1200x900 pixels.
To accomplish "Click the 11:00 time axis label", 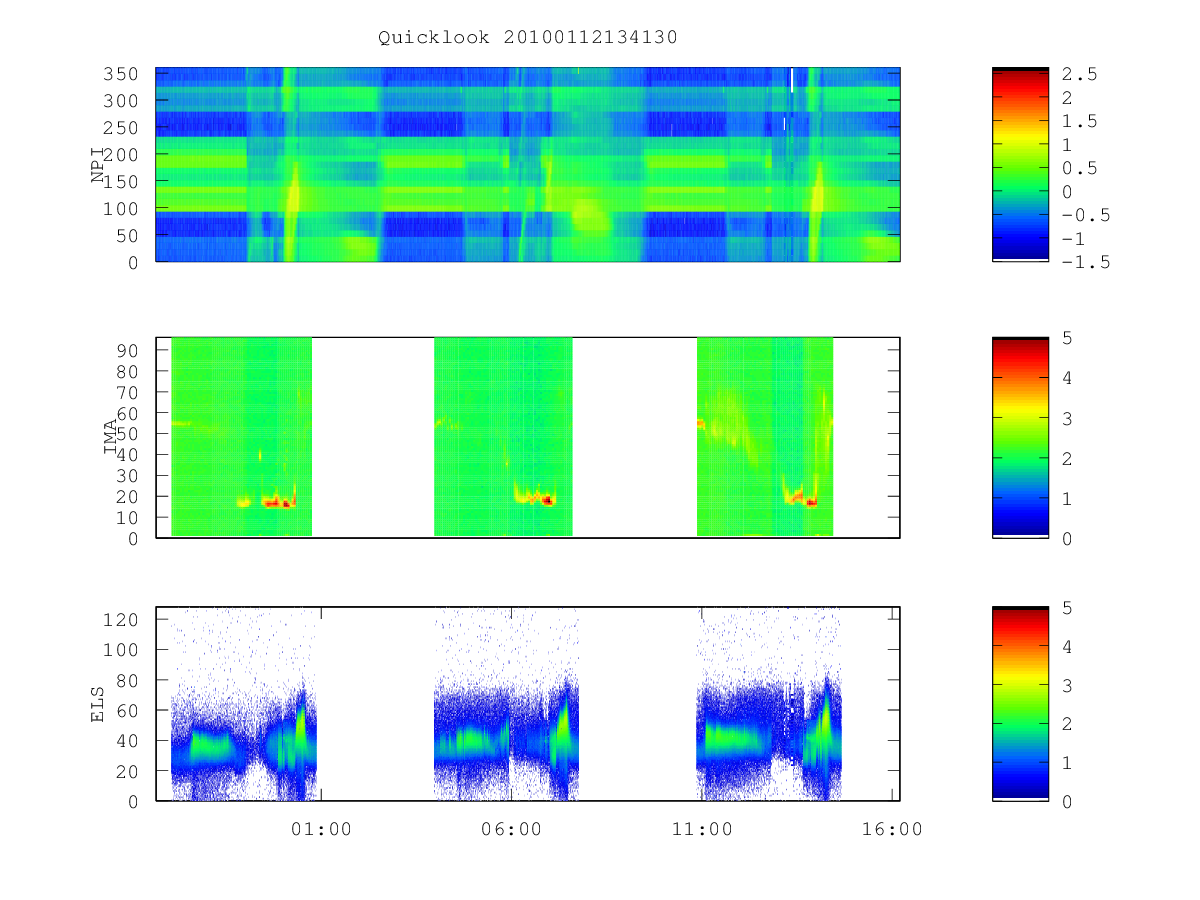I will click(x=702, y=829).
